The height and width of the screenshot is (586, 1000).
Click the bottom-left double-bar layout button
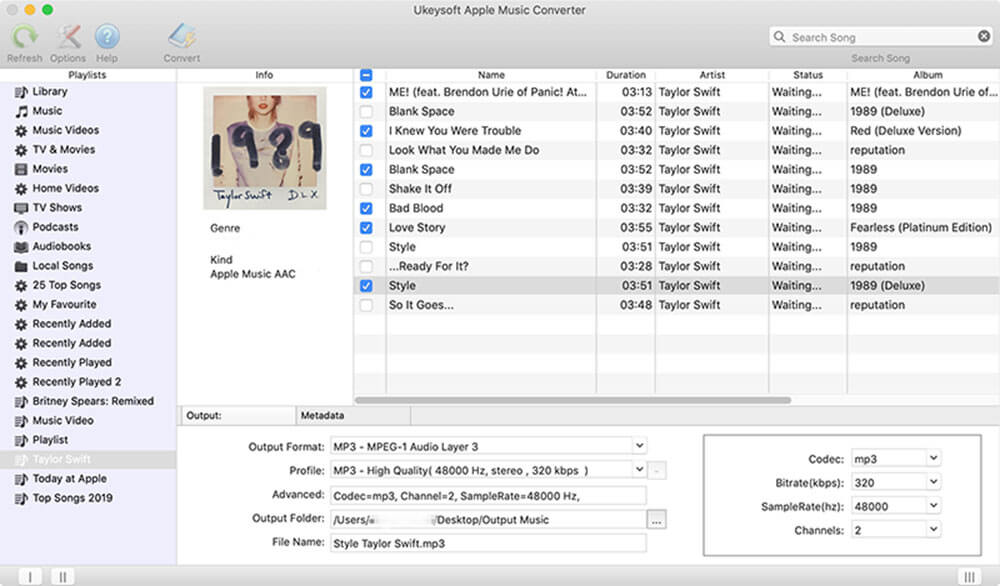tap(62, 576)
